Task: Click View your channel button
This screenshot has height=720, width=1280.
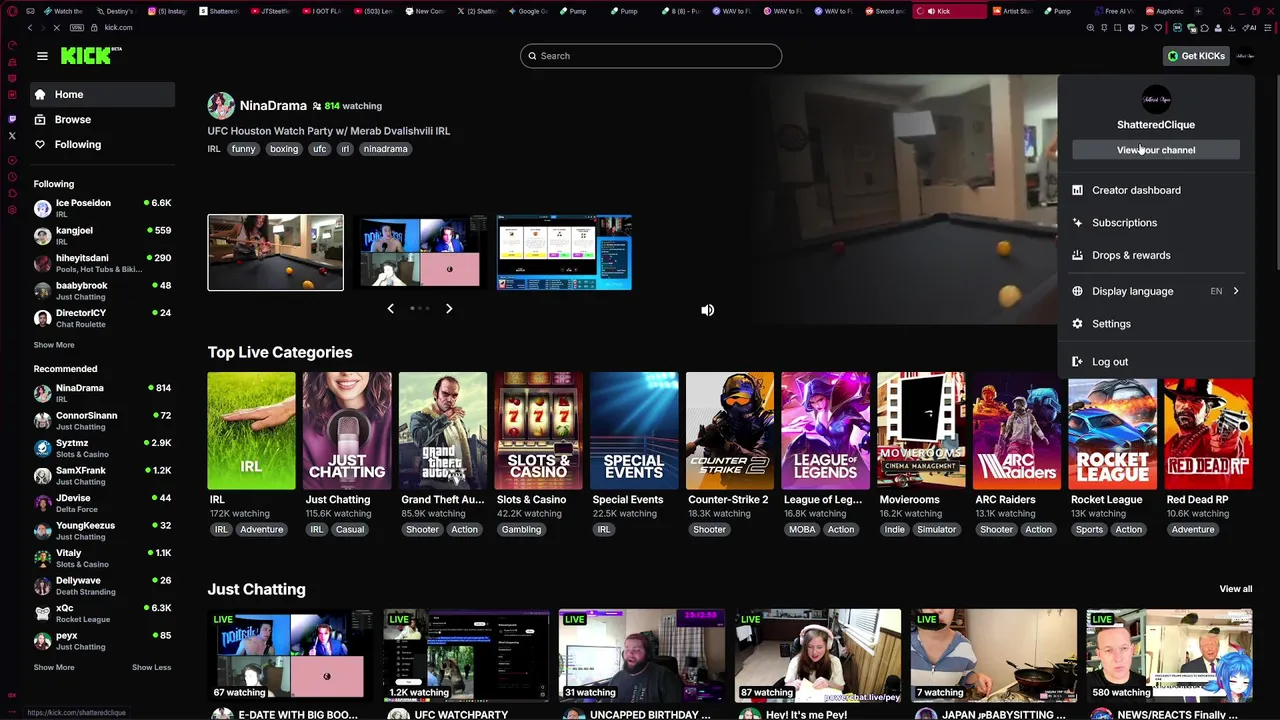Action: pos(1156,150)
